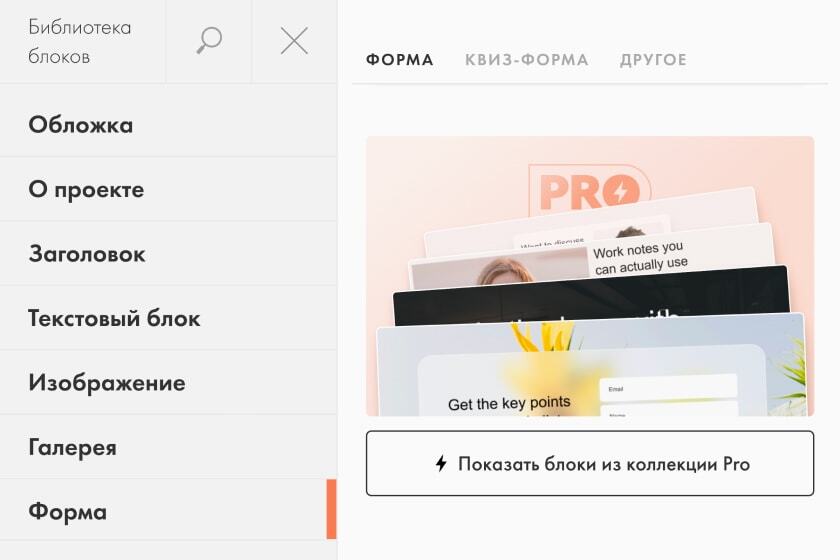Screen dimensions: 840x560
Task: Open the block library search magnifier
Action: 209,41
